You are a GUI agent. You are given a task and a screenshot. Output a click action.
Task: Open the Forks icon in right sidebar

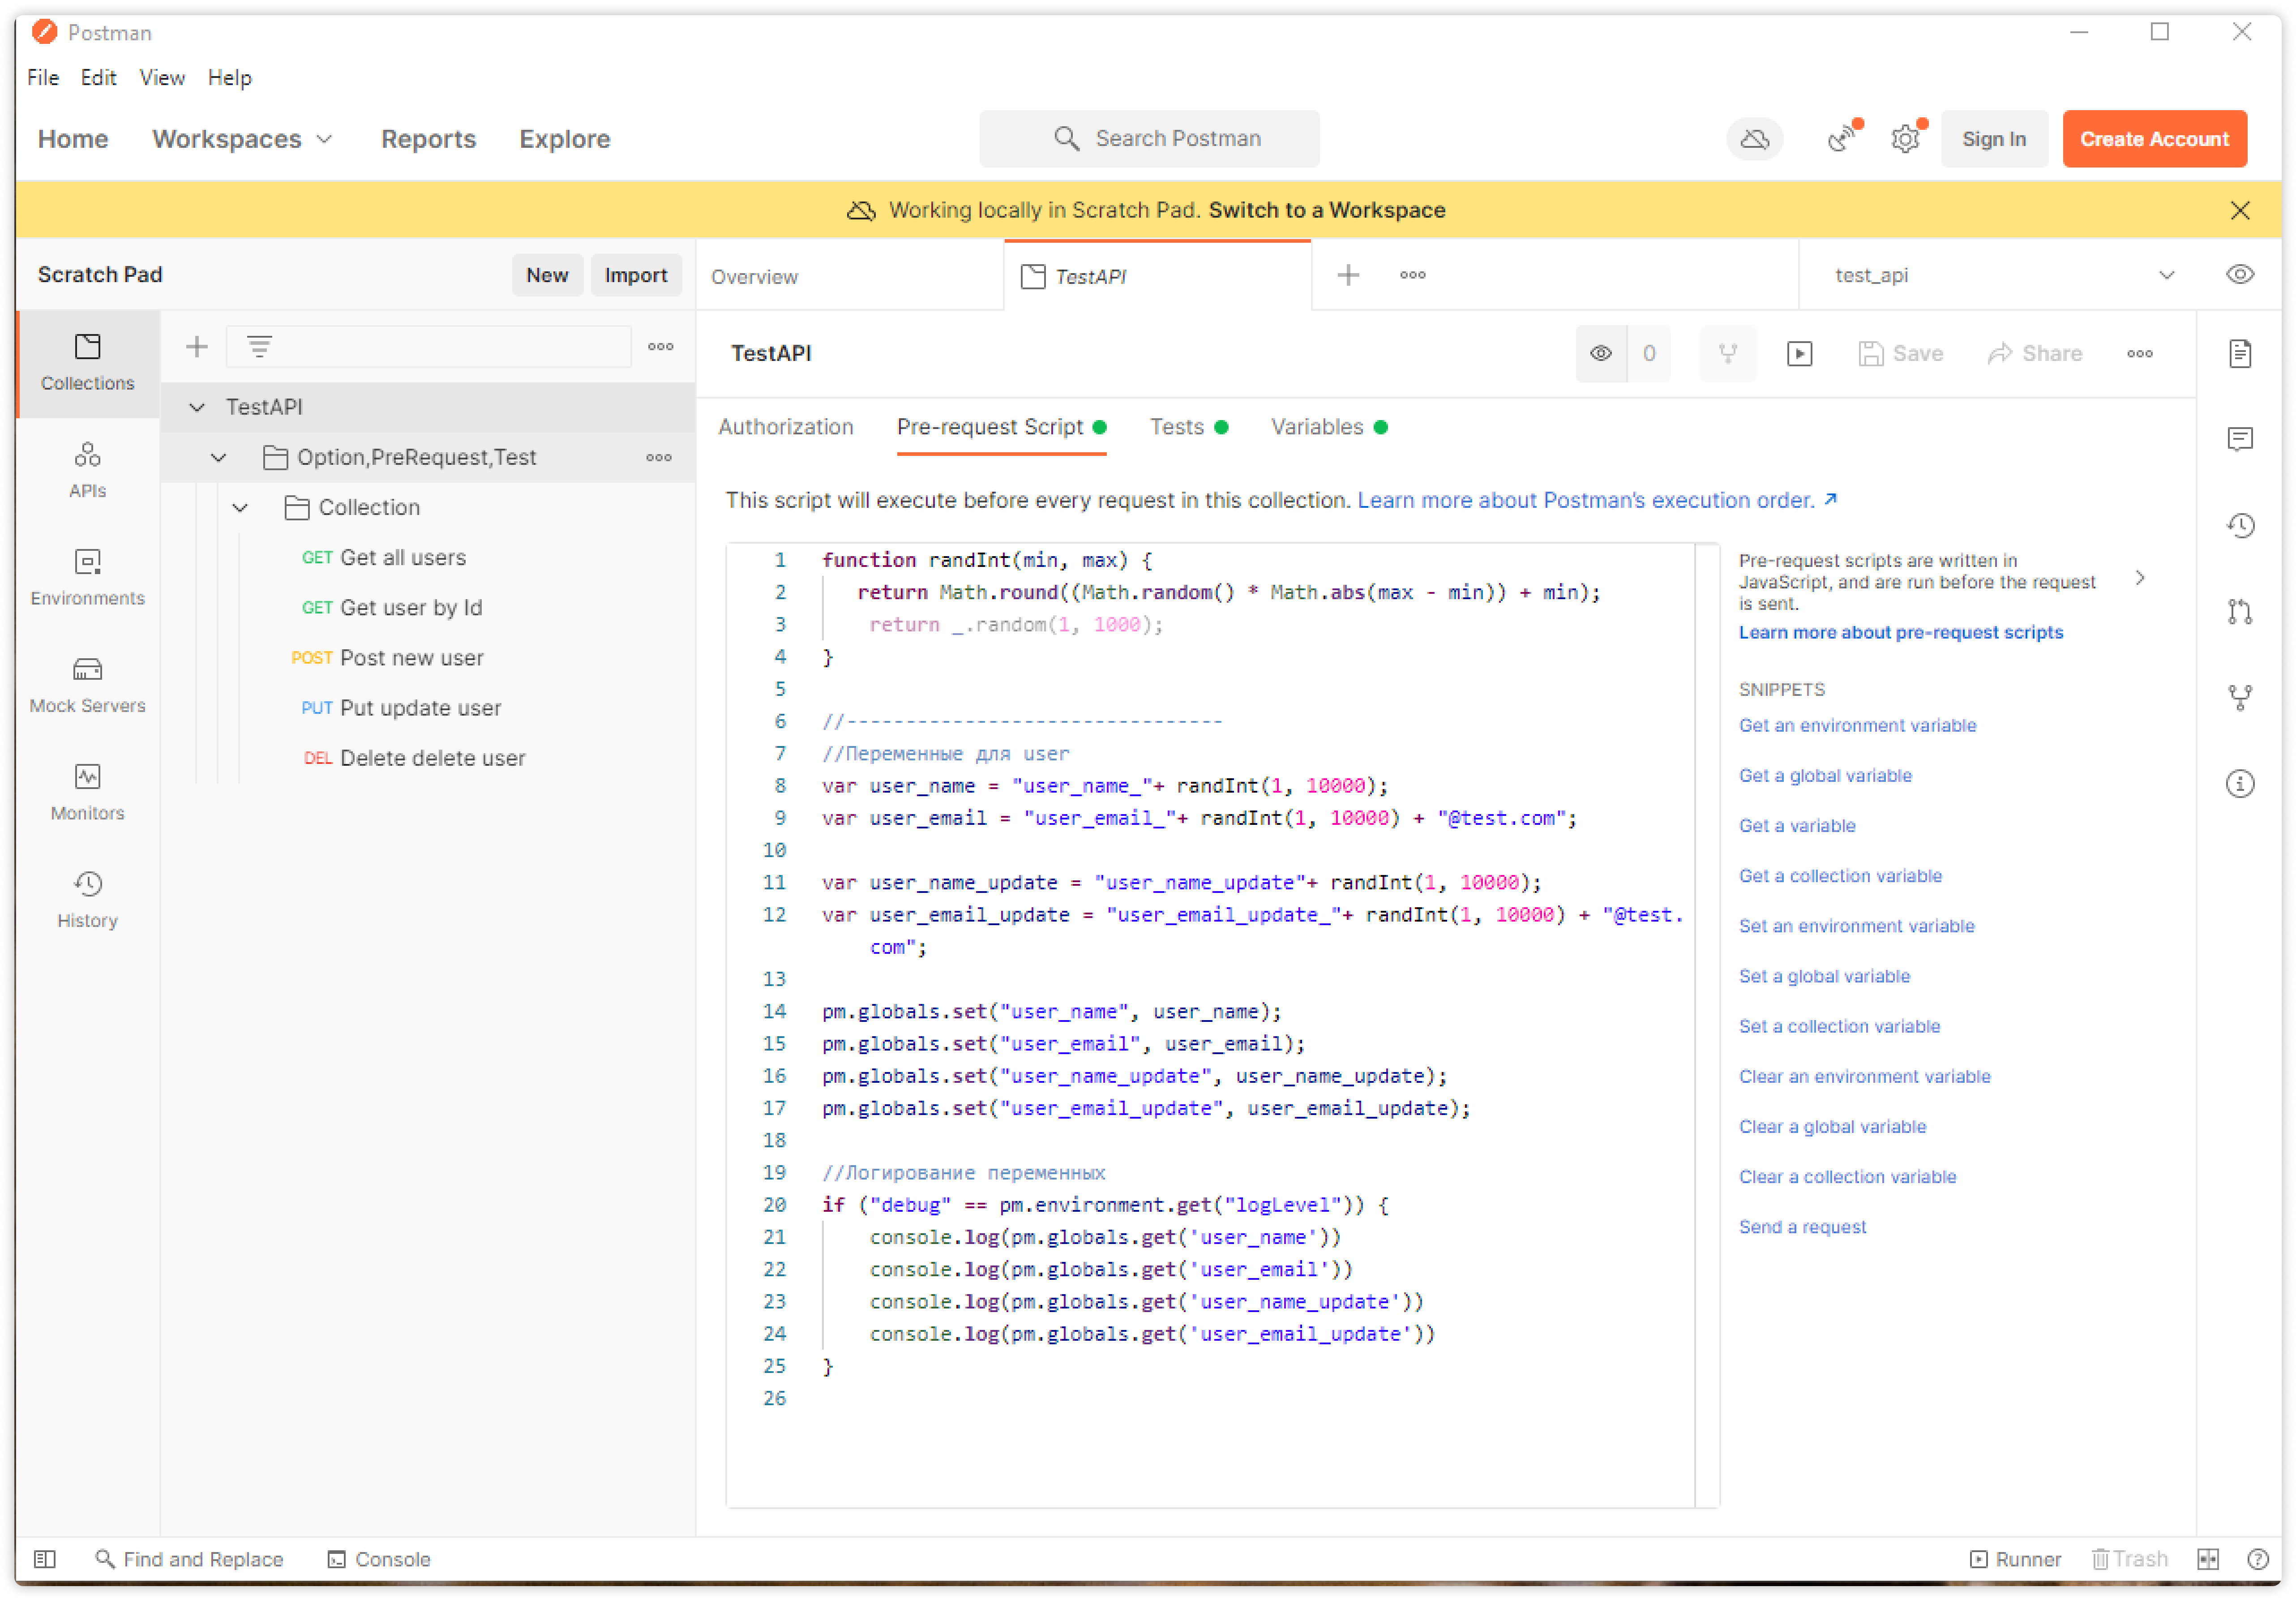point(2239,698)
